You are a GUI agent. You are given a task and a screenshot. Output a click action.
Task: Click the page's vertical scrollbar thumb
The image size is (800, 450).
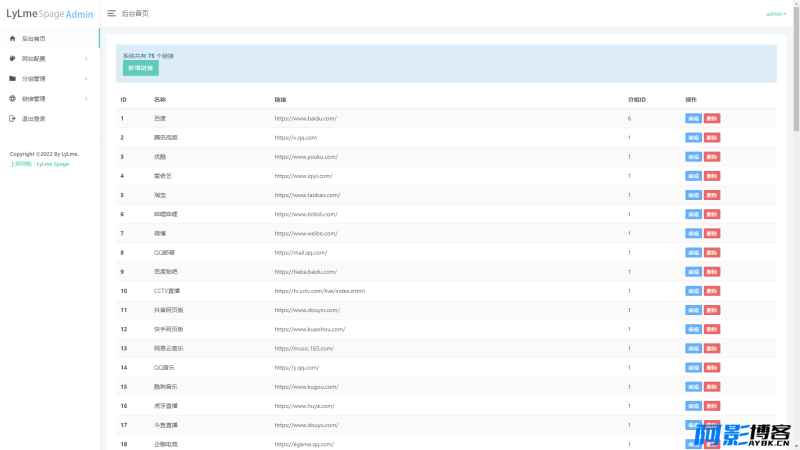(x=796, y=69)
